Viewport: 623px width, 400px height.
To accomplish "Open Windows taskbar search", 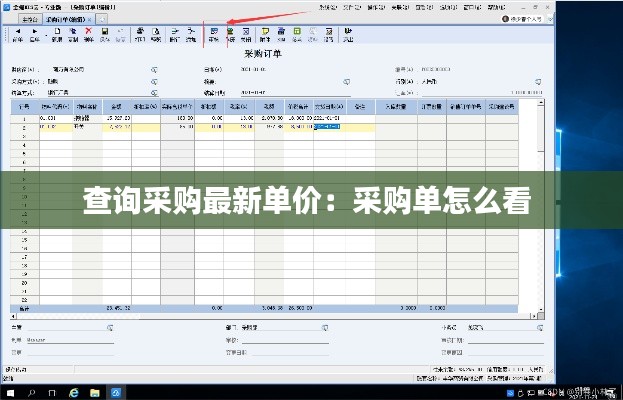I will click(31, 393).
